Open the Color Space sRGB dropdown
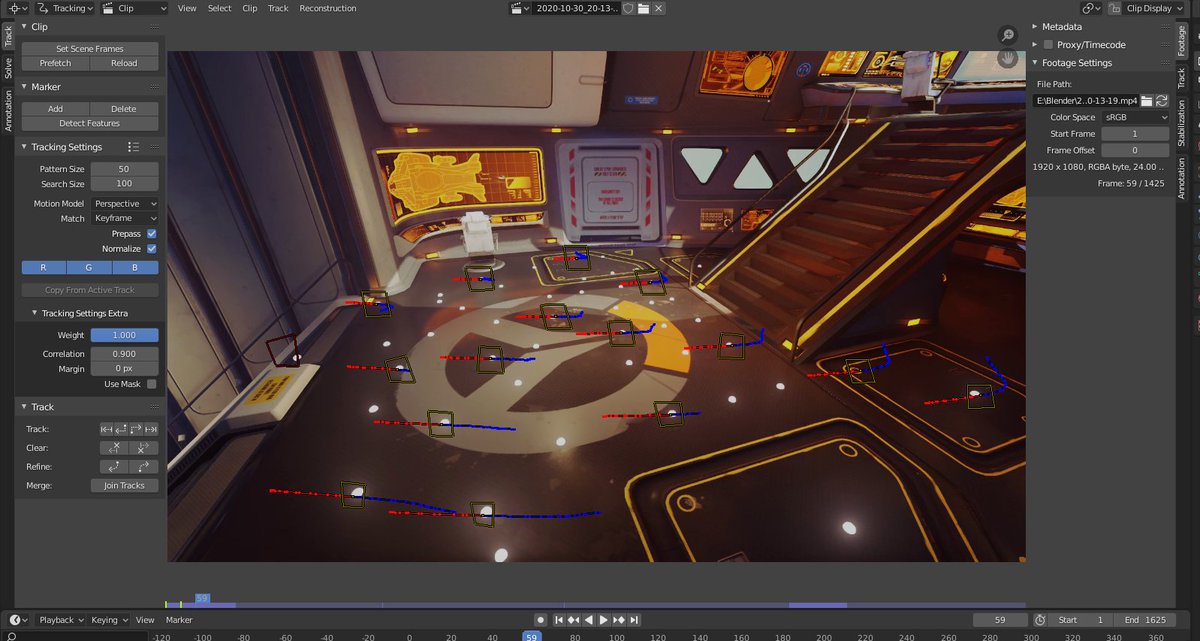This screenshot has height=641, width=1200. pos(1135,117)
